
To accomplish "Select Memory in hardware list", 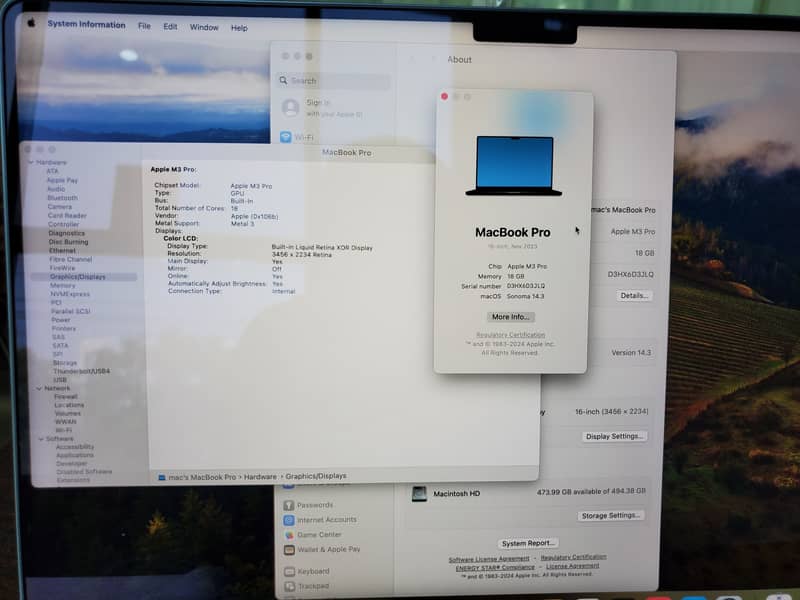I will coord(63,286).
